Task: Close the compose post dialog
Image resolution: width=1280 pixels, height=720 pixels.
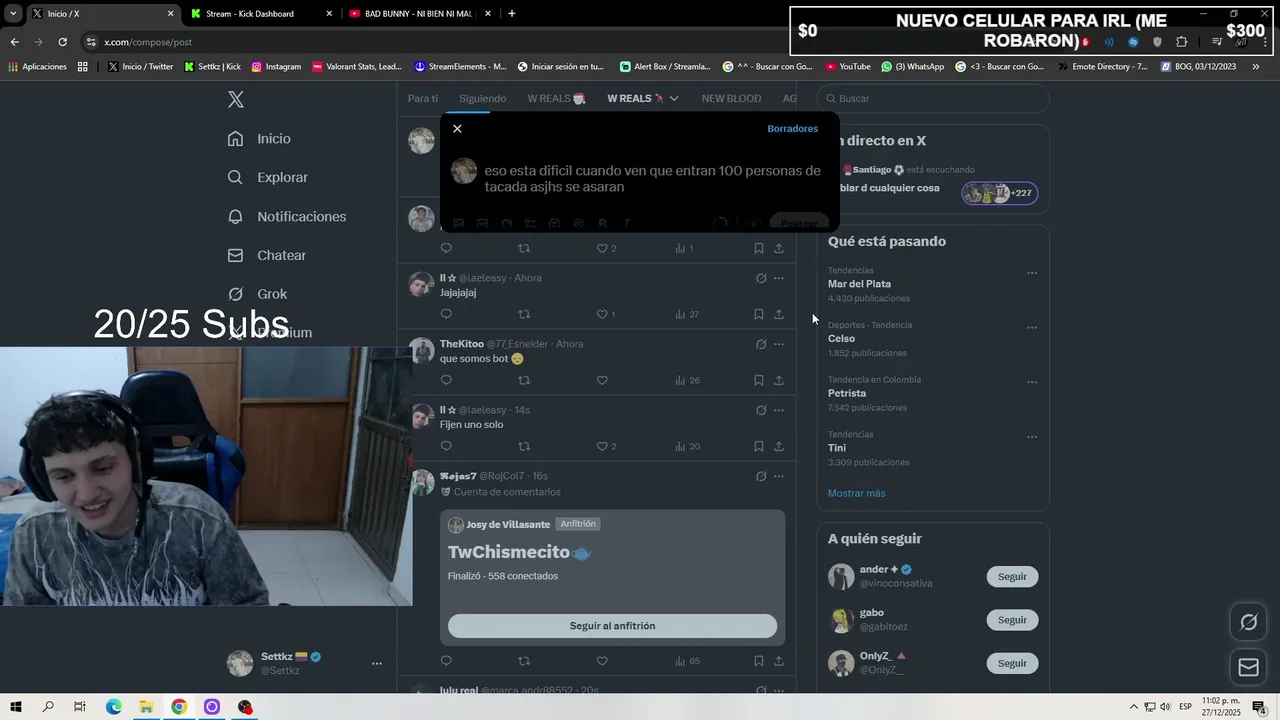Action: [x=457, y=129]
